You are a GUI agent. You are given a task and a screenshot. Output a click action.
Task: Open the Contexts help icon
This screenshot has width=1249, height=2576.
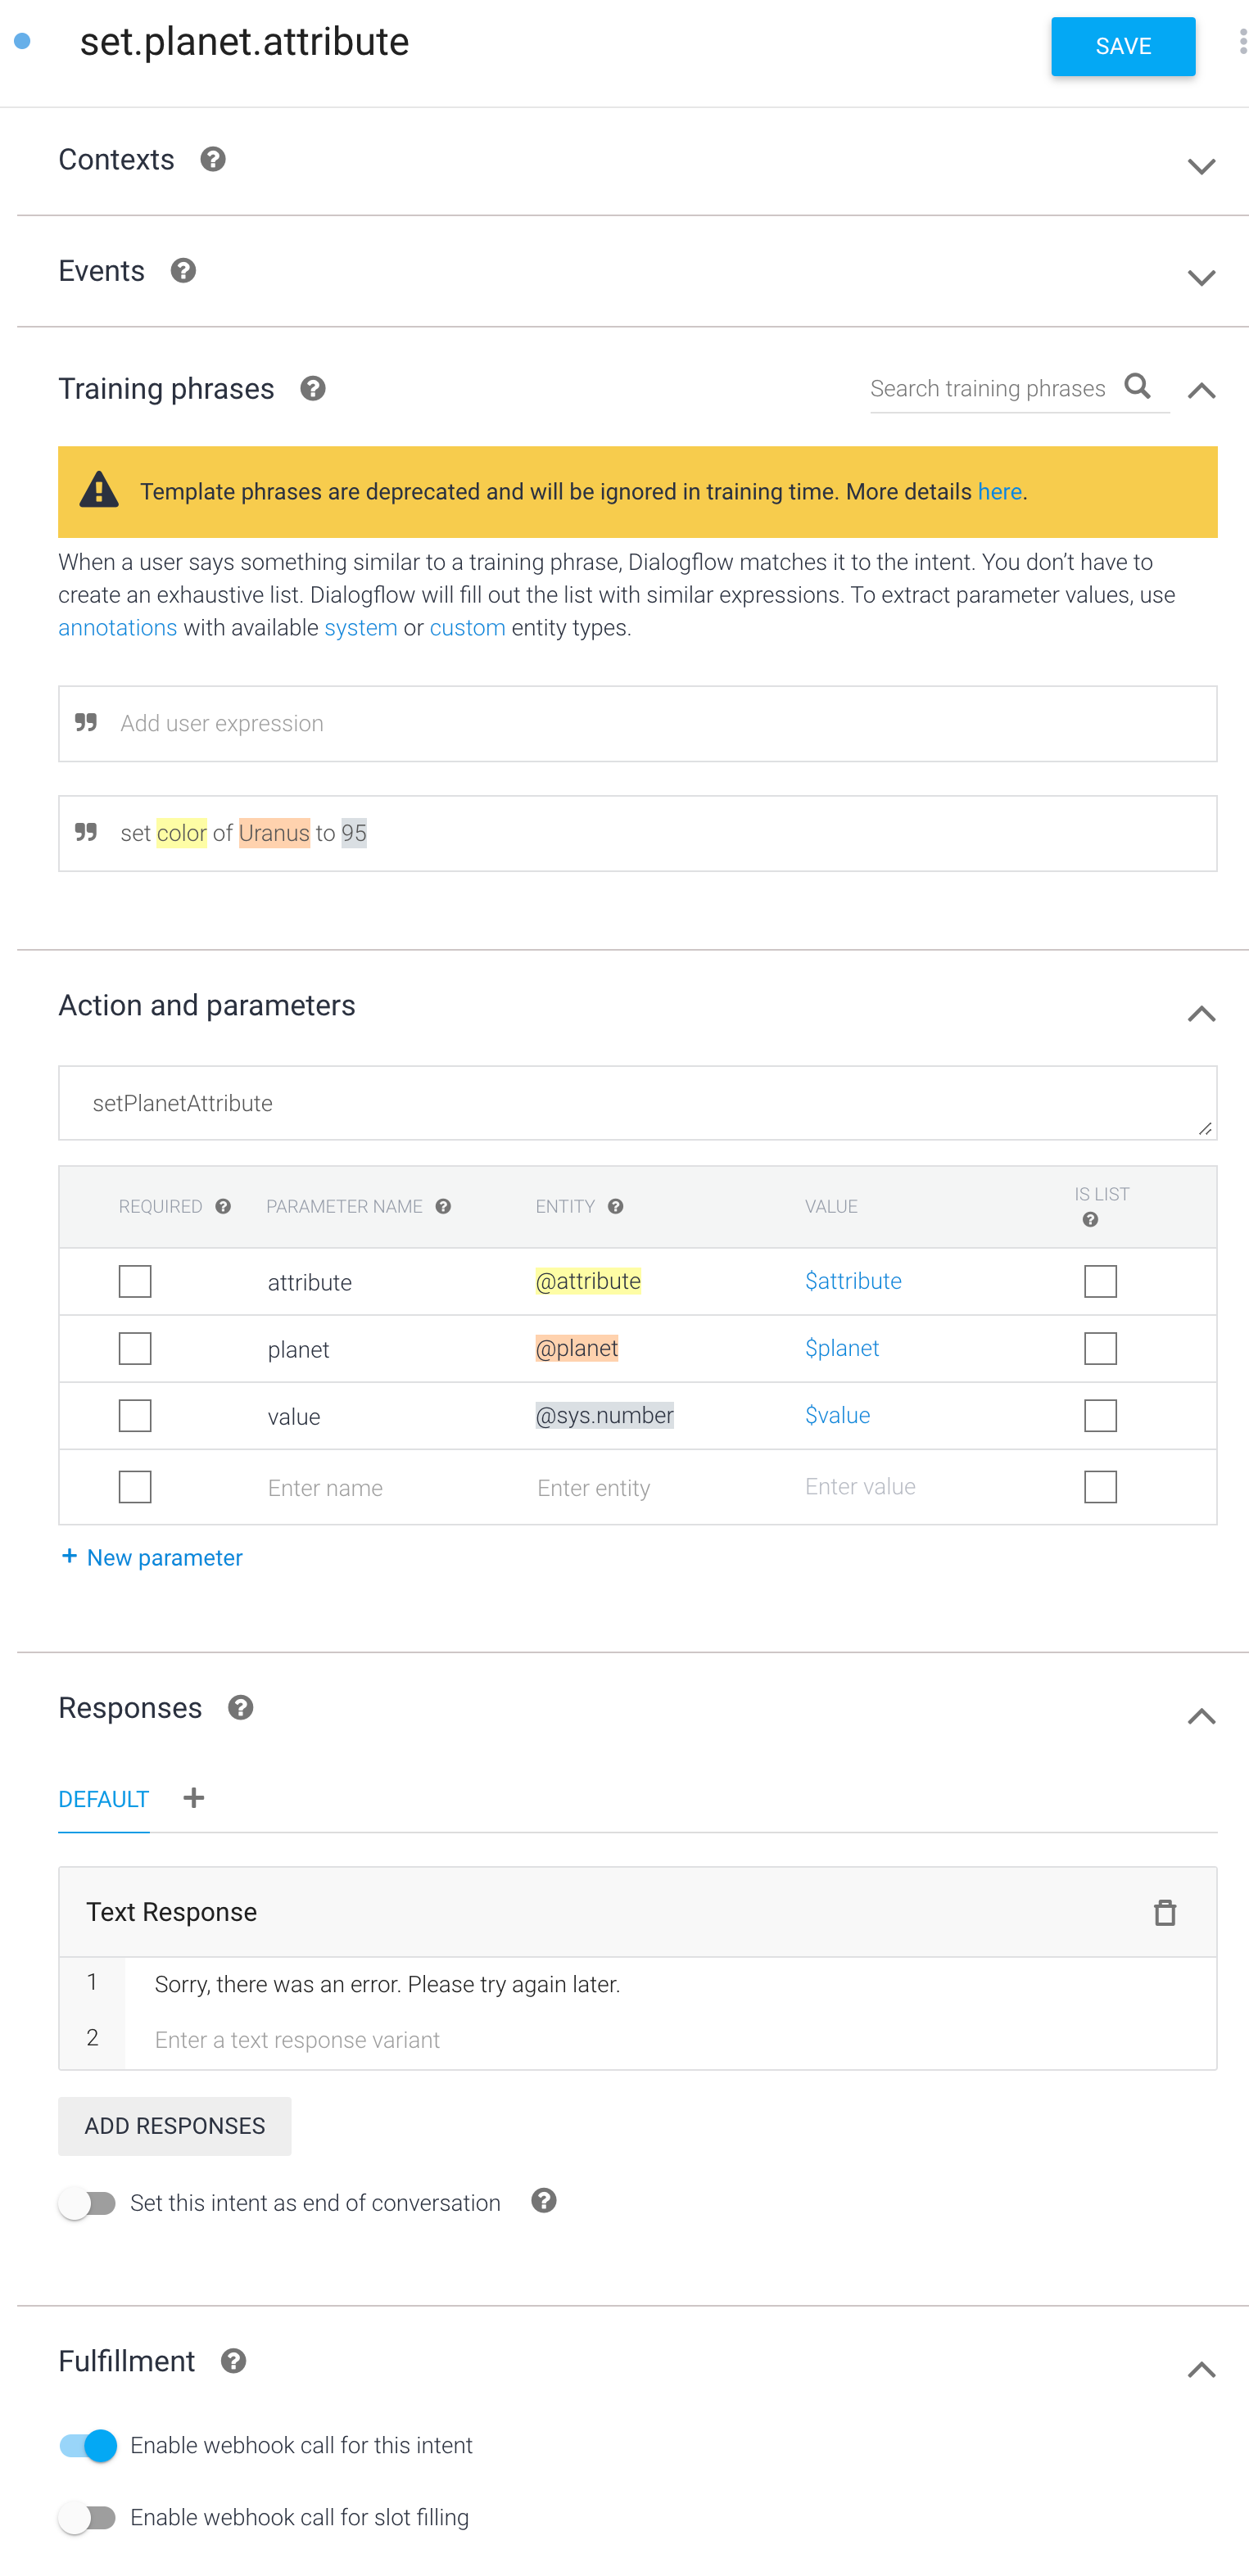click(212, 160)
